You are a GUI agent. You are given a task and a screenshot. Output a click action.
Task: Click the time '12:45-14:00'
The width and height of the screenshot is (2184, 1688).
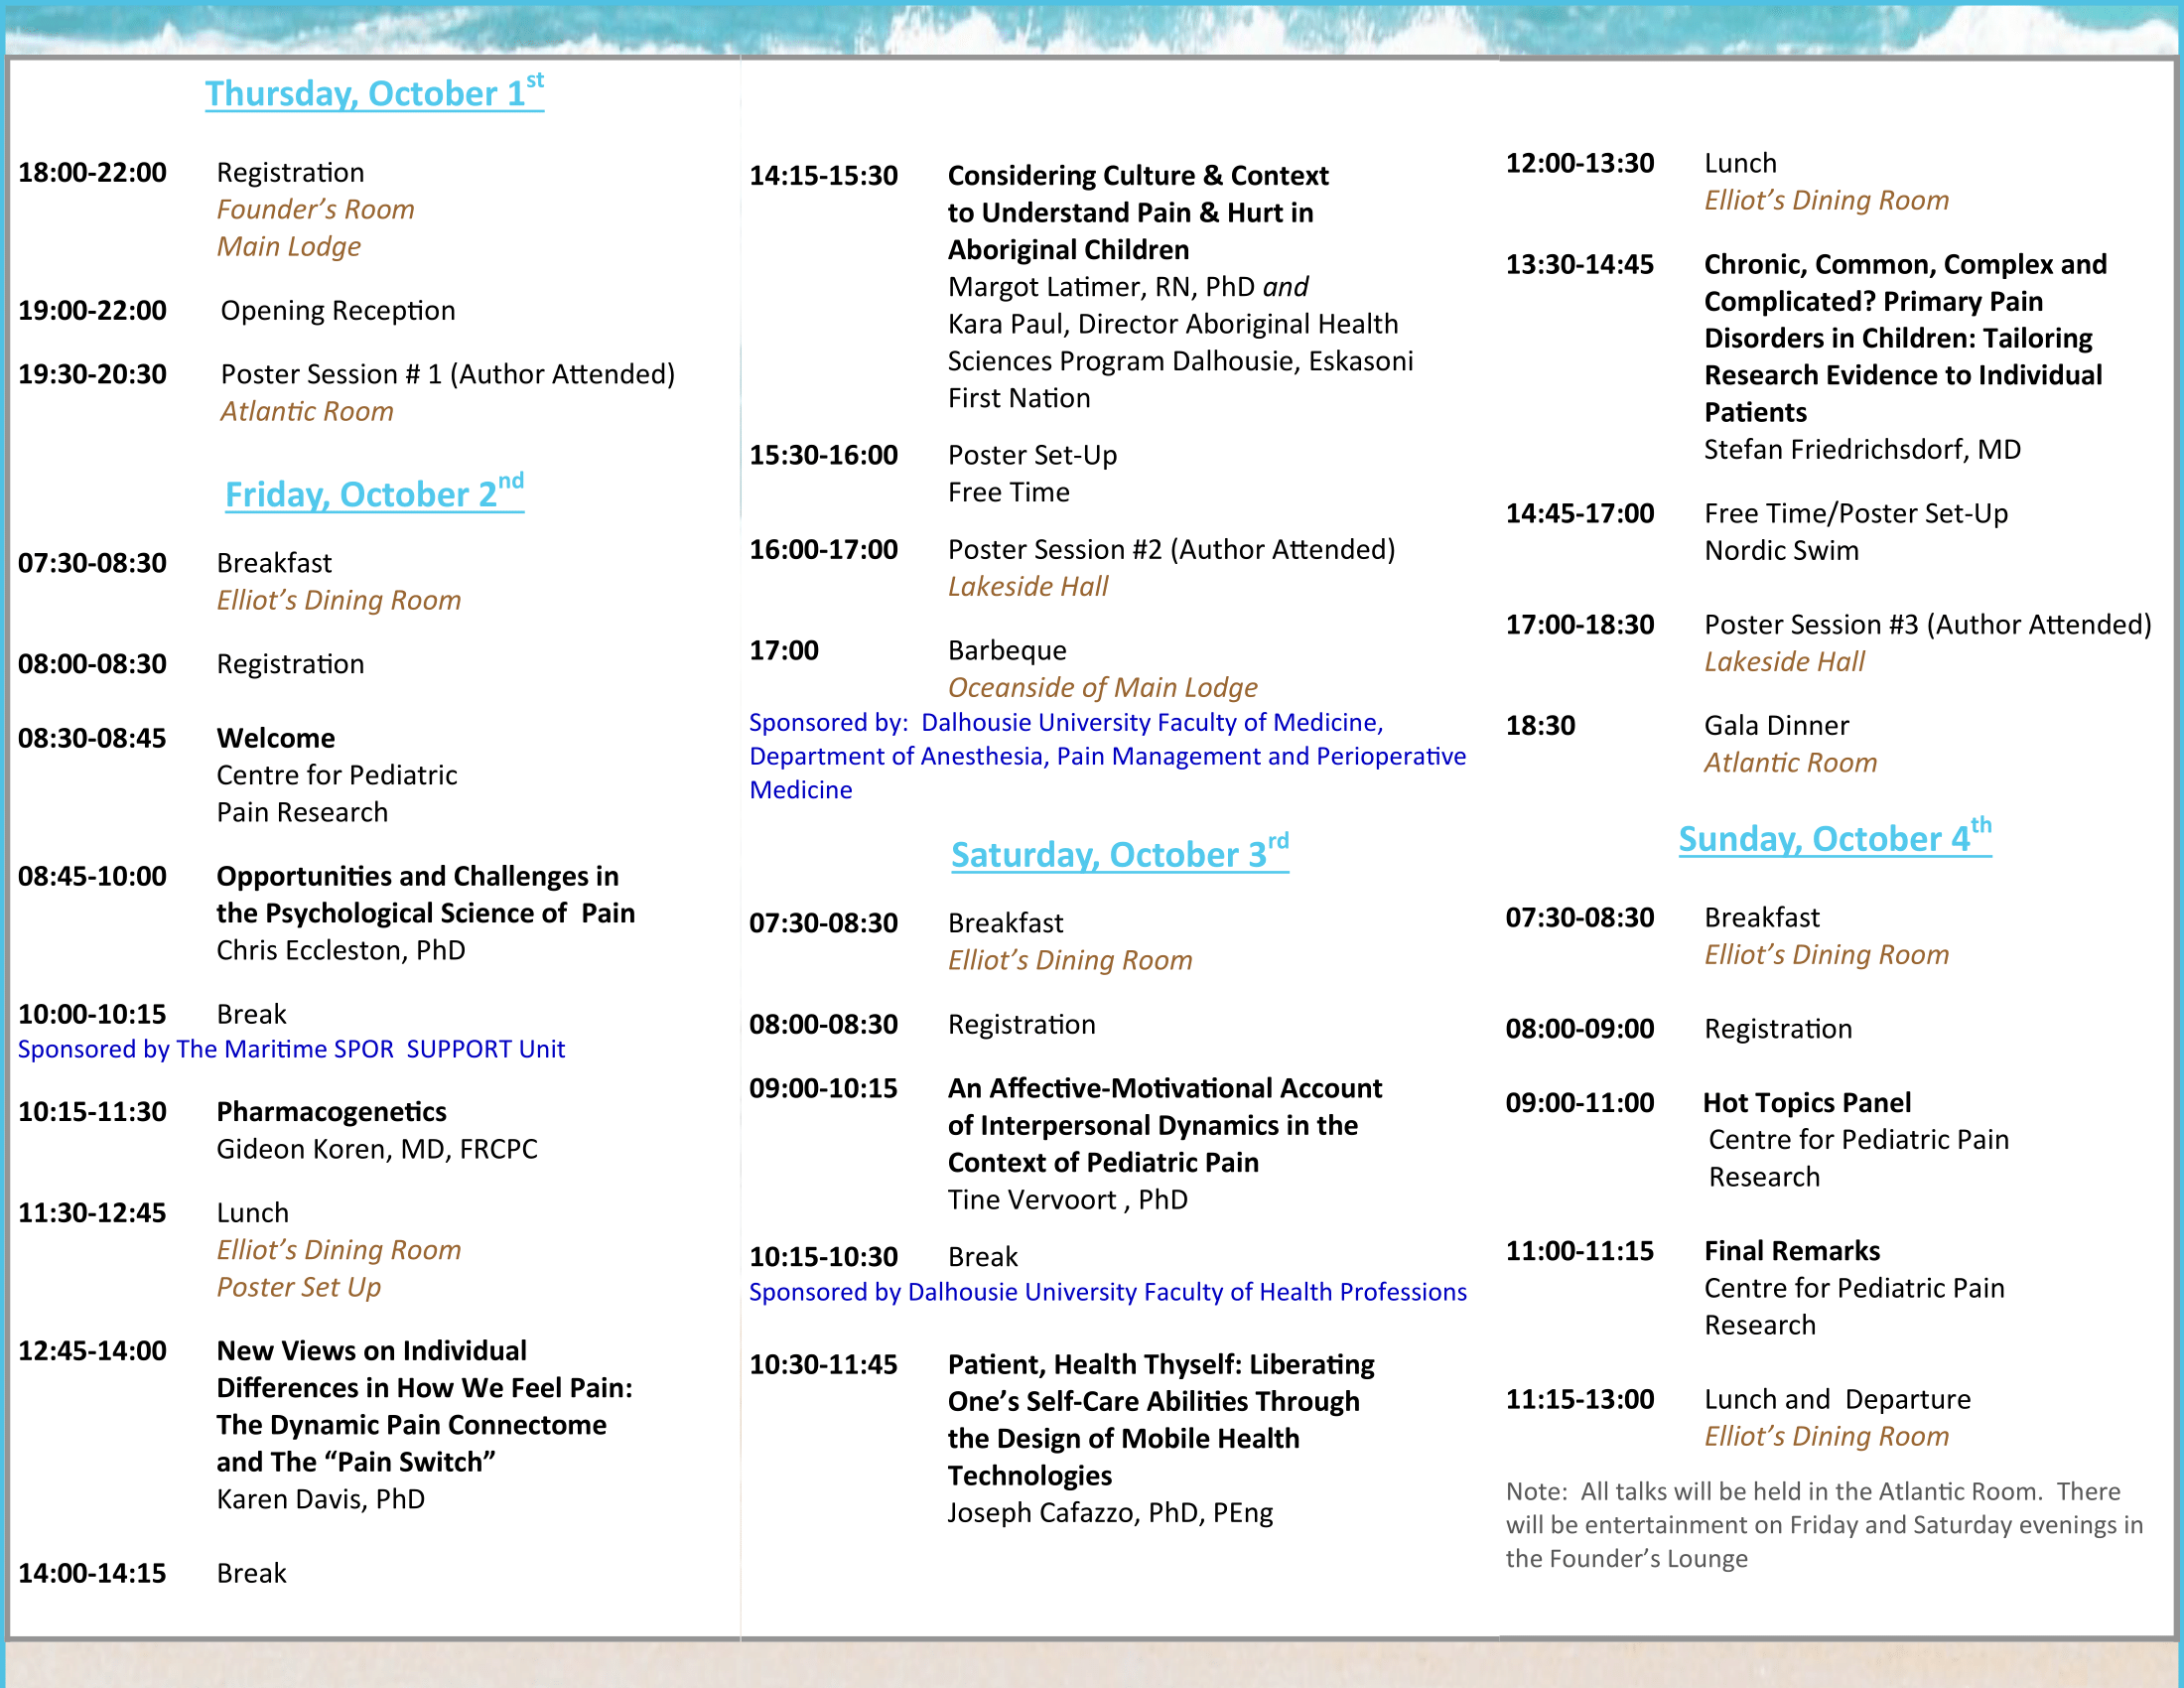92,1351
